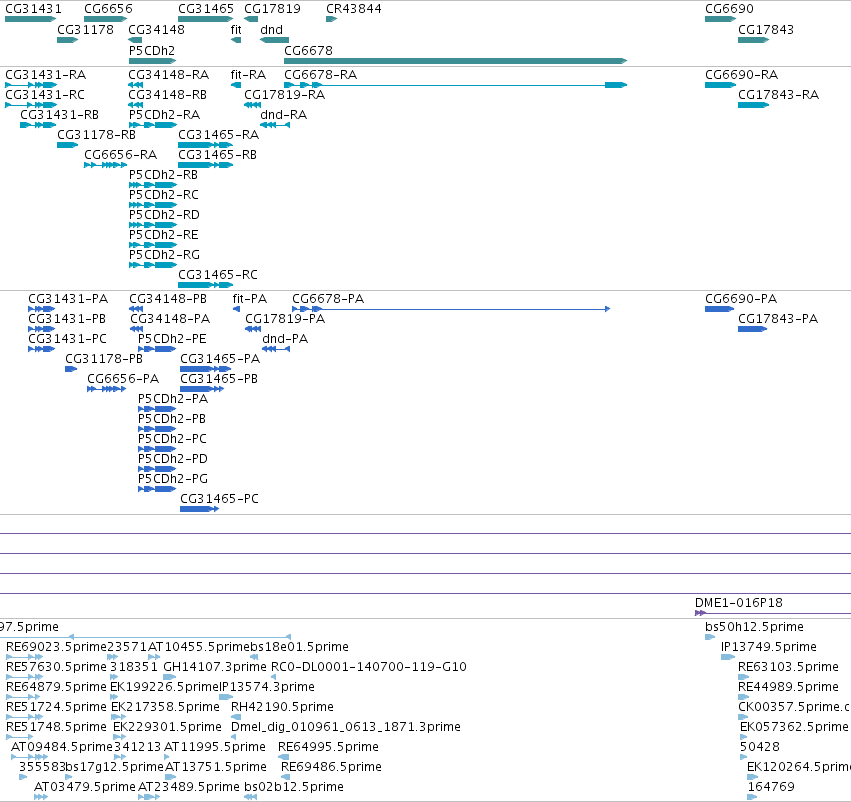The height and width of the screenshot is (802, 851).
Task: Click protein CG6690-PA
Action: 741,298
